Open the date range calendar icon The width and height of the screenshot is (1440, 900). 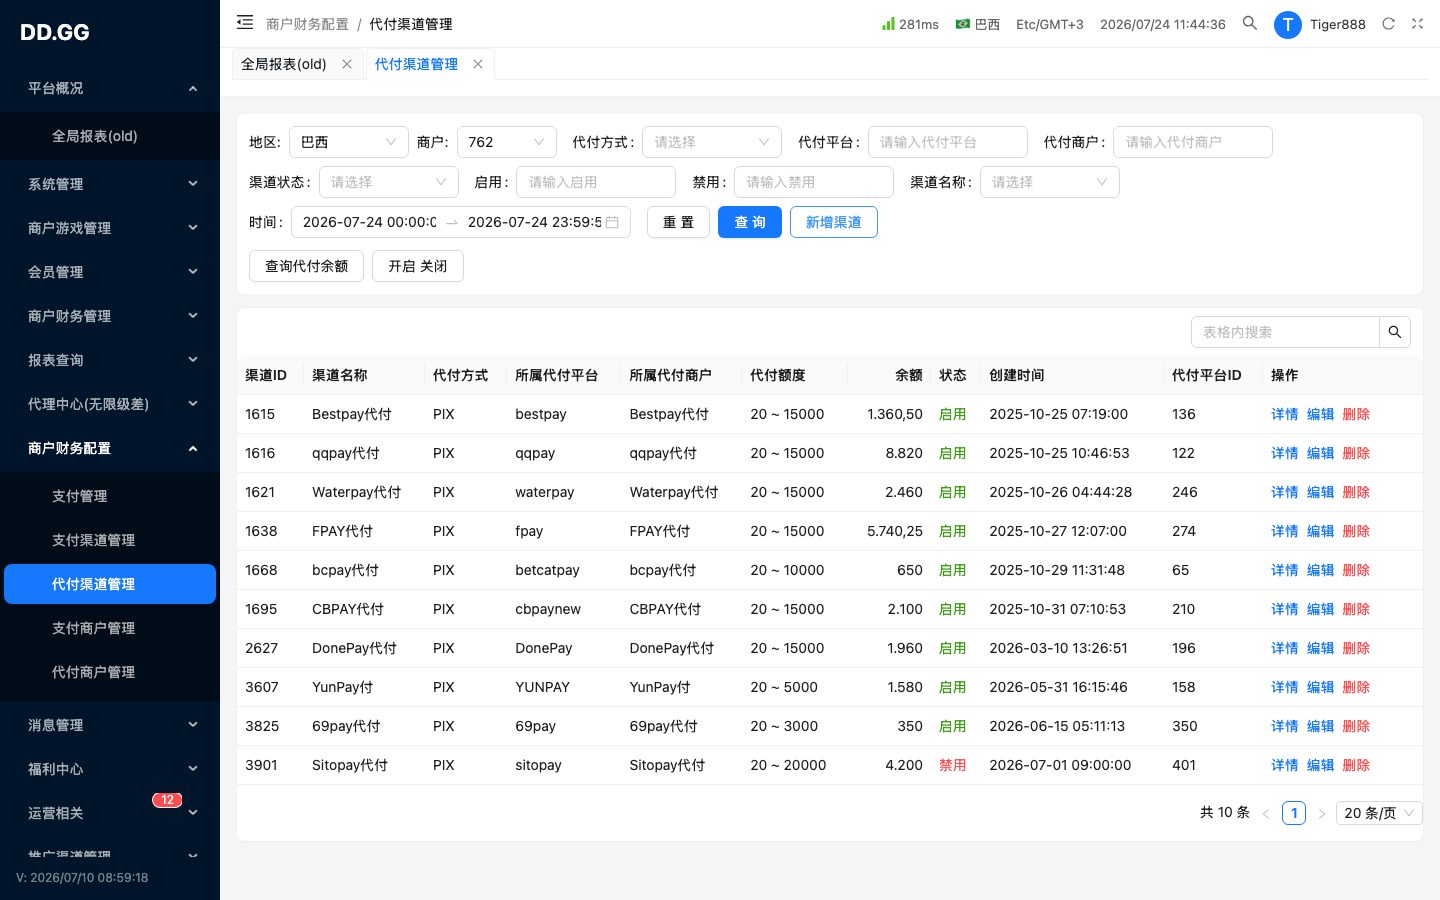612,222
